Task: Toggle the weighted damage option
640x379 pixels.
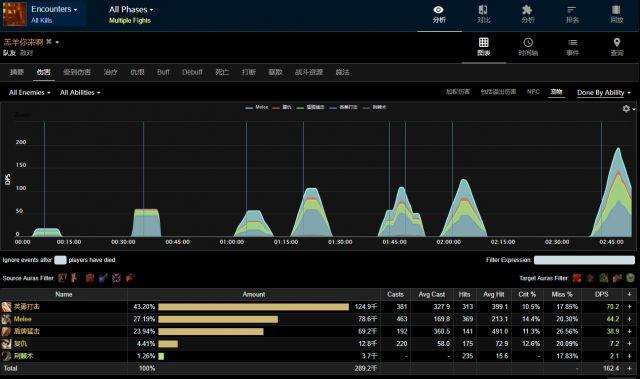Action: [x=458, y=92]
